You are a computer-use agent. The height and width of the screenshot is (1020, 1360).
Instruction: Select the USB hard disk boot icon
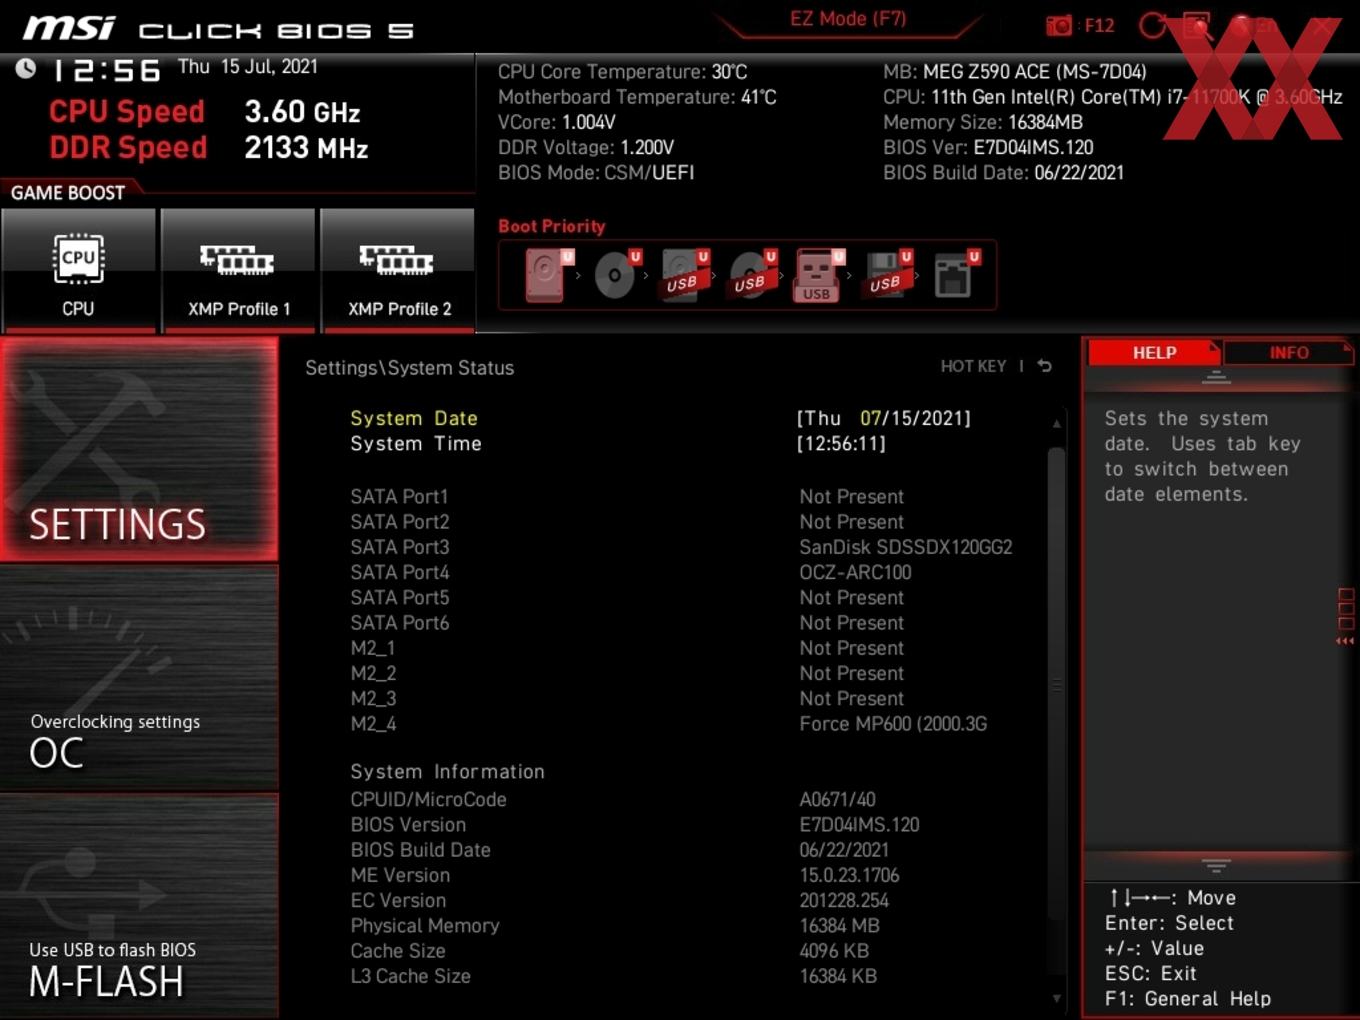[685, 274]
